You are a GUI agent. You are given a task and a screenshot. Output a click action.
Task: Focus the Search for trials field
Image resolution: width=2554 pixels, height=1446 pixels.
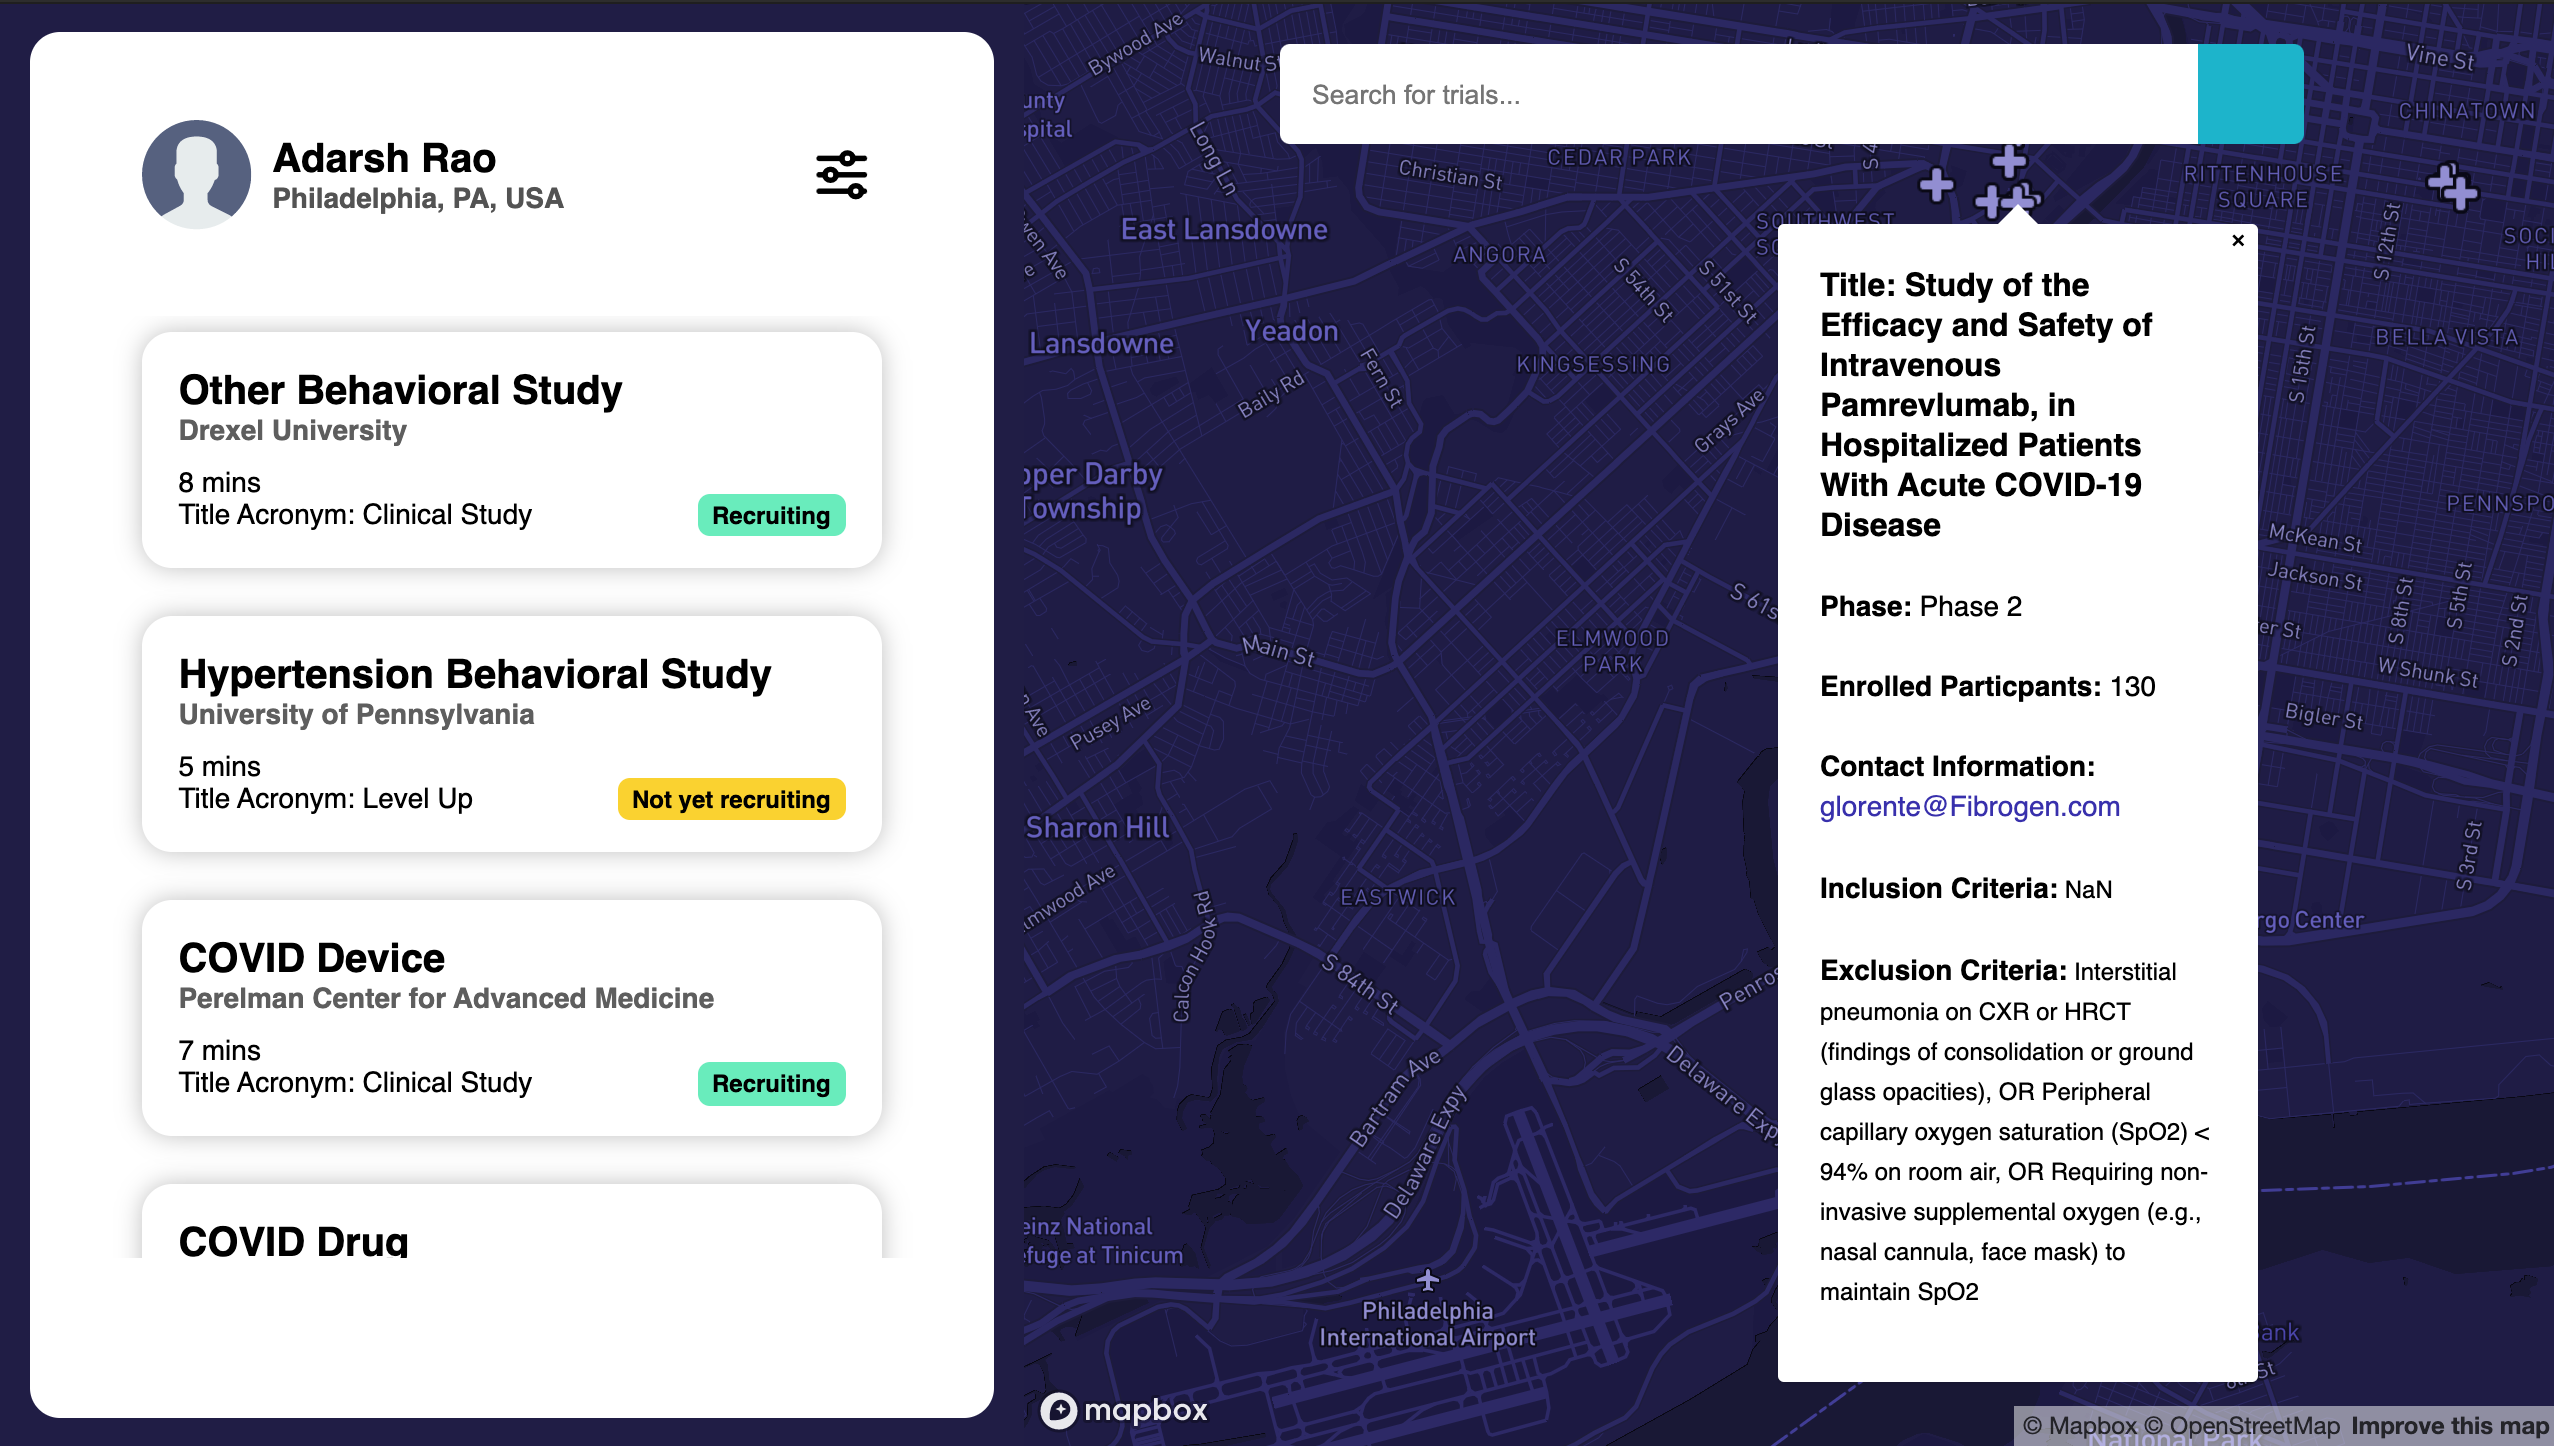tap(1738, 94)
